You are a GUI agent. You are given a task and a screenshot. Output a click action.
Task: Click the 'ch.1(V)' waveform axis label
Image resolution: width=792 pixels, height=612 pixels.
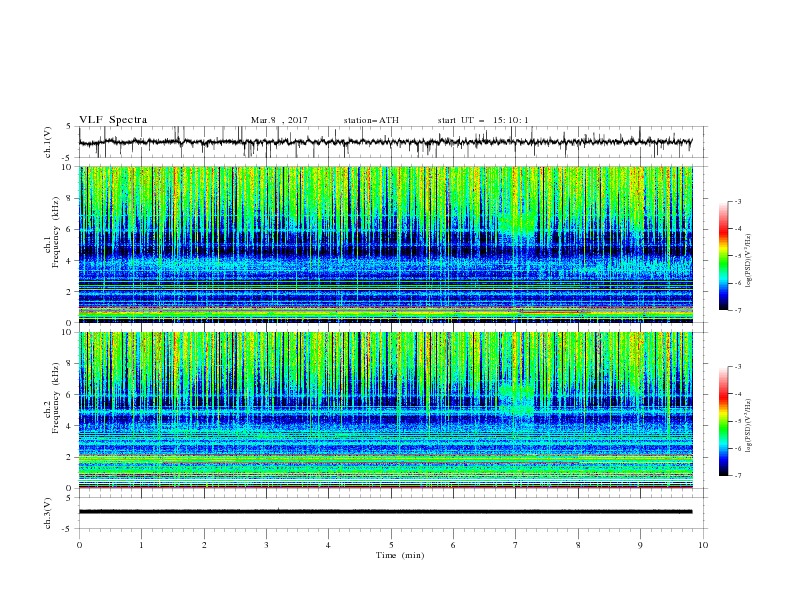(48, 142)
